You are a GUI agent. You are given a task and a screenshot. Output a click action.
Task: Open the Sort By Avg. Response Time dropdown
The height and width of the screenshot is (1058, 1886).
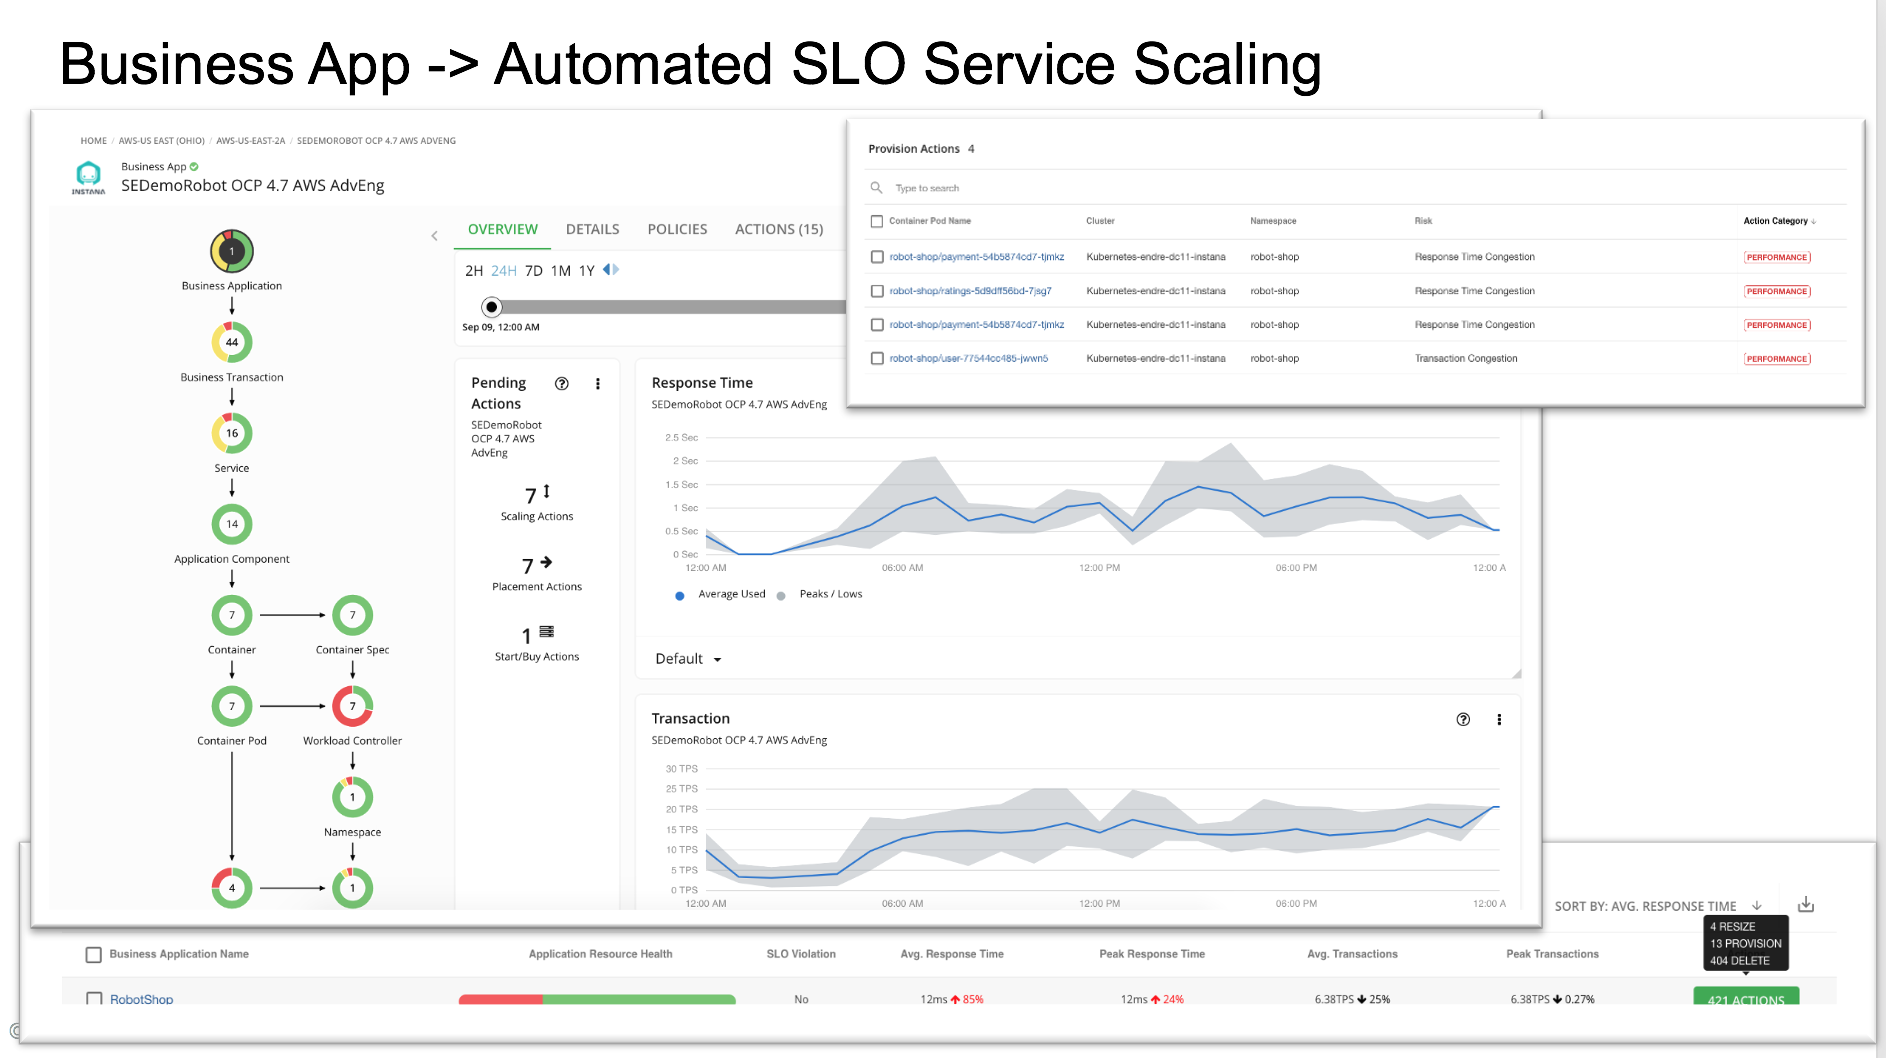point(1658,906)
